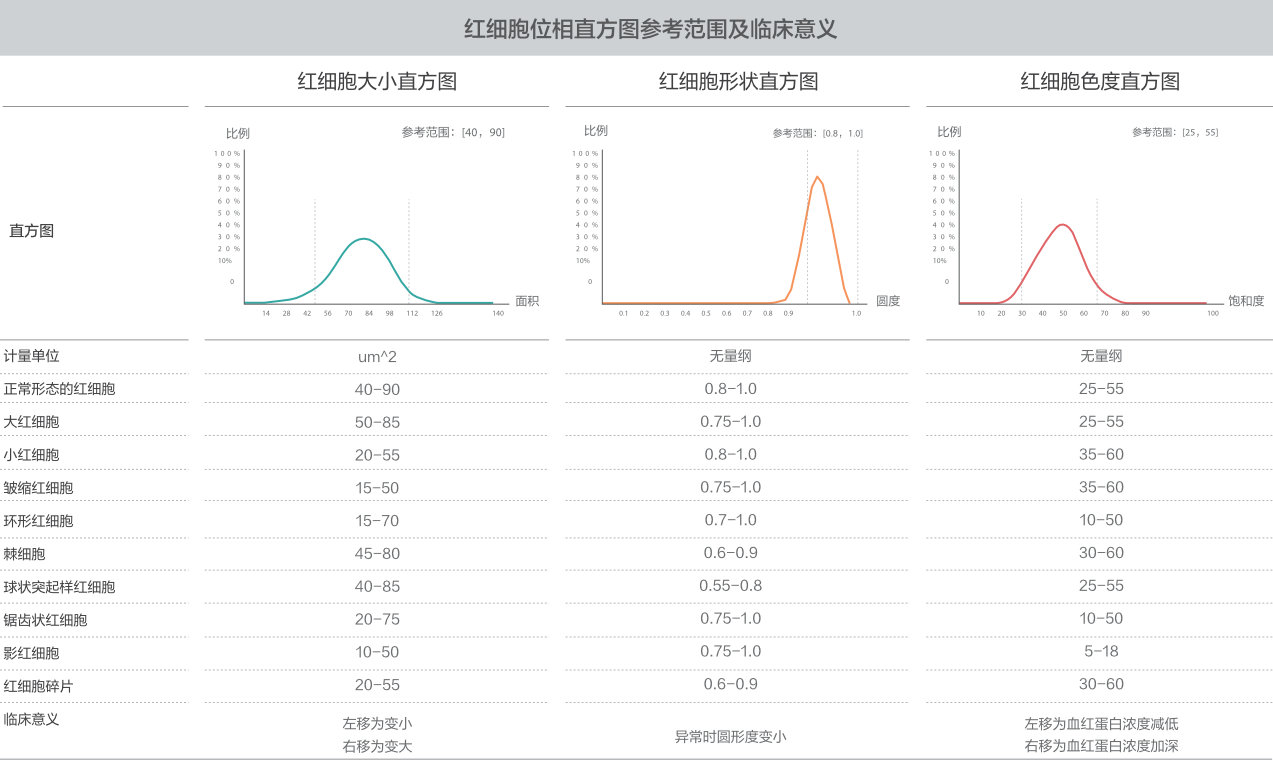Click the 圆度 axis label
Viewport: 1273px width, 760px height.
point(888,301)
